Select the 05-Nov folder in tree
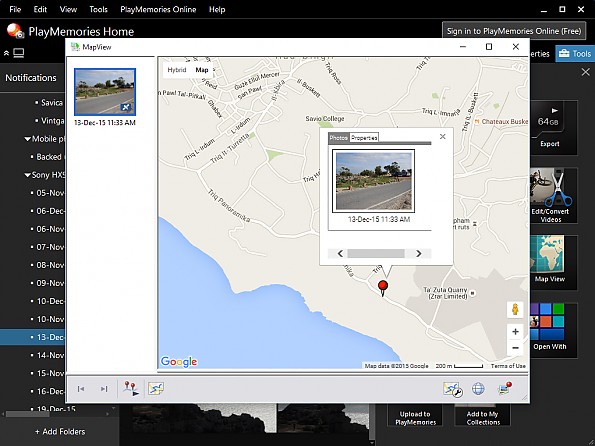595x446 pixels. [x=50, y=193]
